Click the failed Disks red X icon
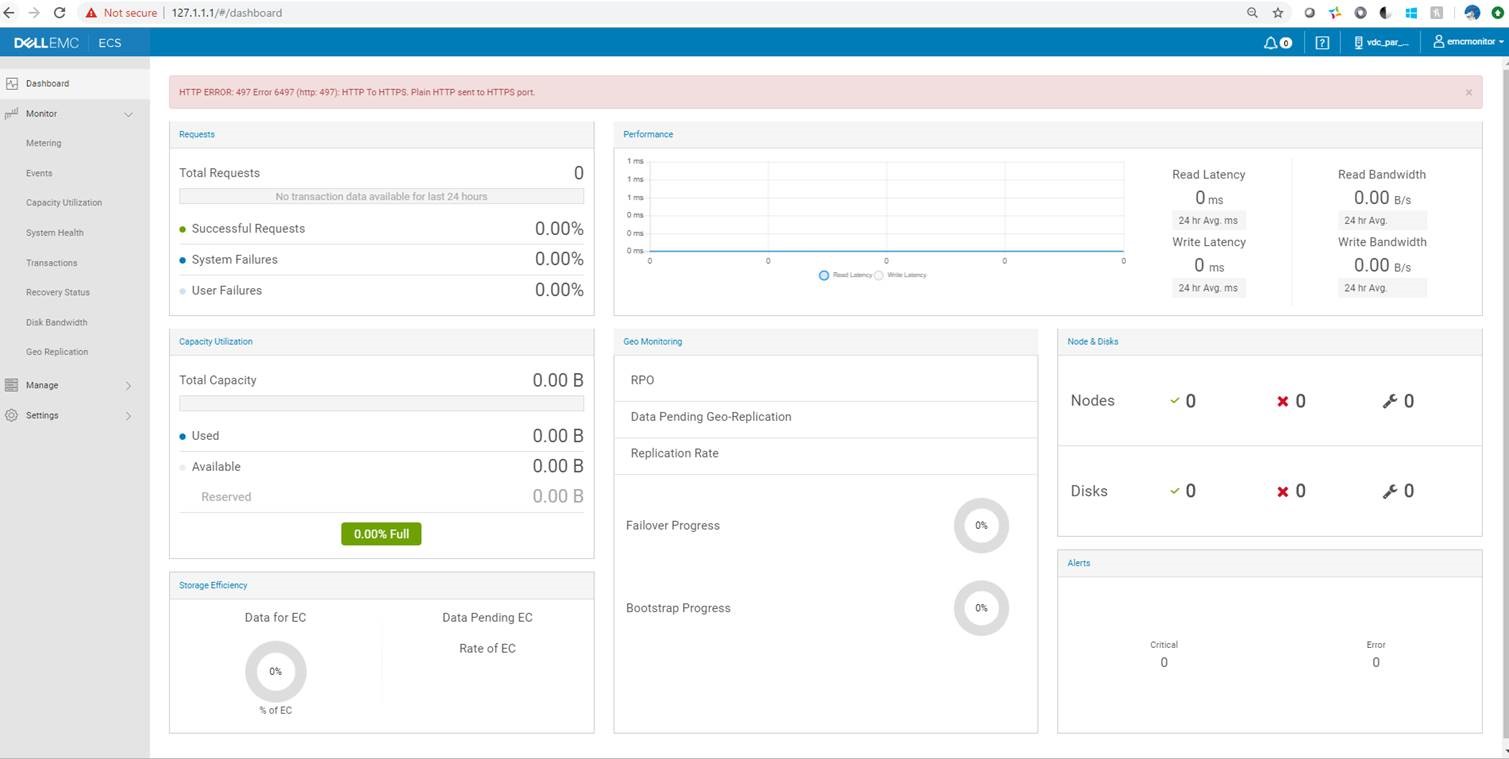Image resolution: width=1509 pixels, height=759 pixels. click(x=1283, y=491)
